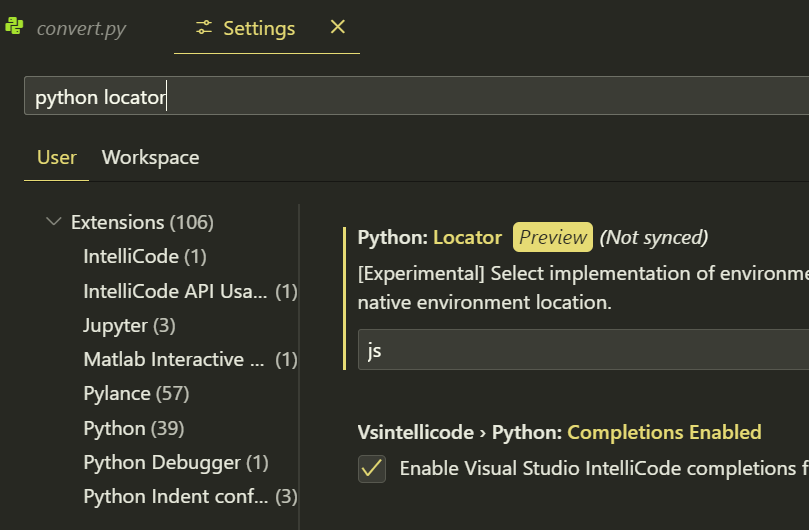The image size is (809, 530).
Task: Open the convert.py editor tab
Action: tap(81, 28)
